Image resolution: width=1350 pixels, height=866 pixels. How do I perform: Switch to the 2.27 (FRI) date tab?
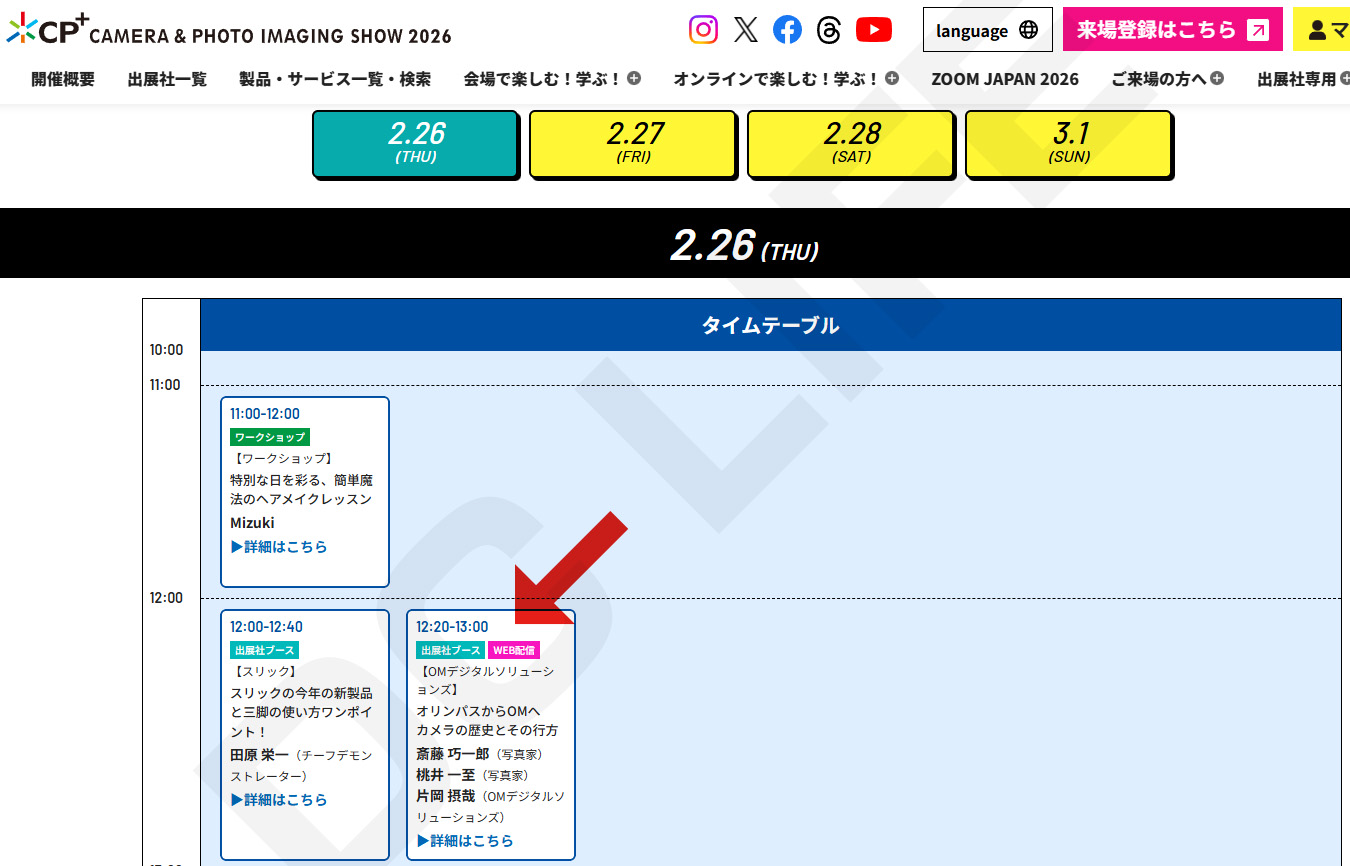(633, 142)
